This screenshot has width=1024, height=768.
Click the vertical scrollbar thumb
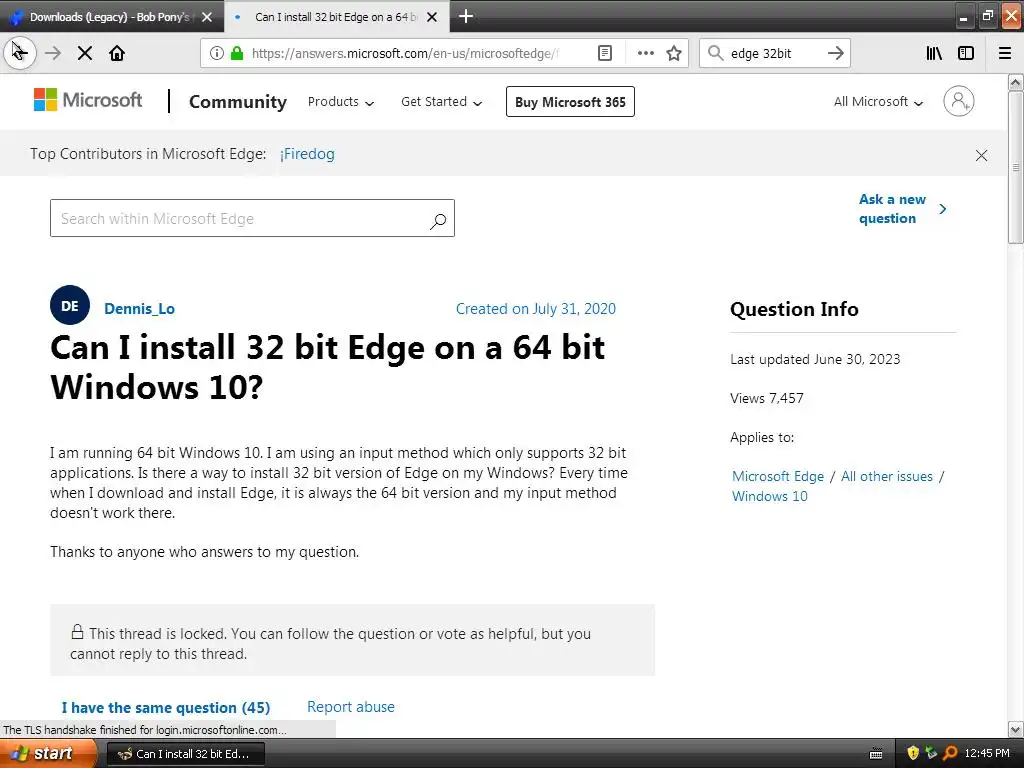coord(1016,167)
